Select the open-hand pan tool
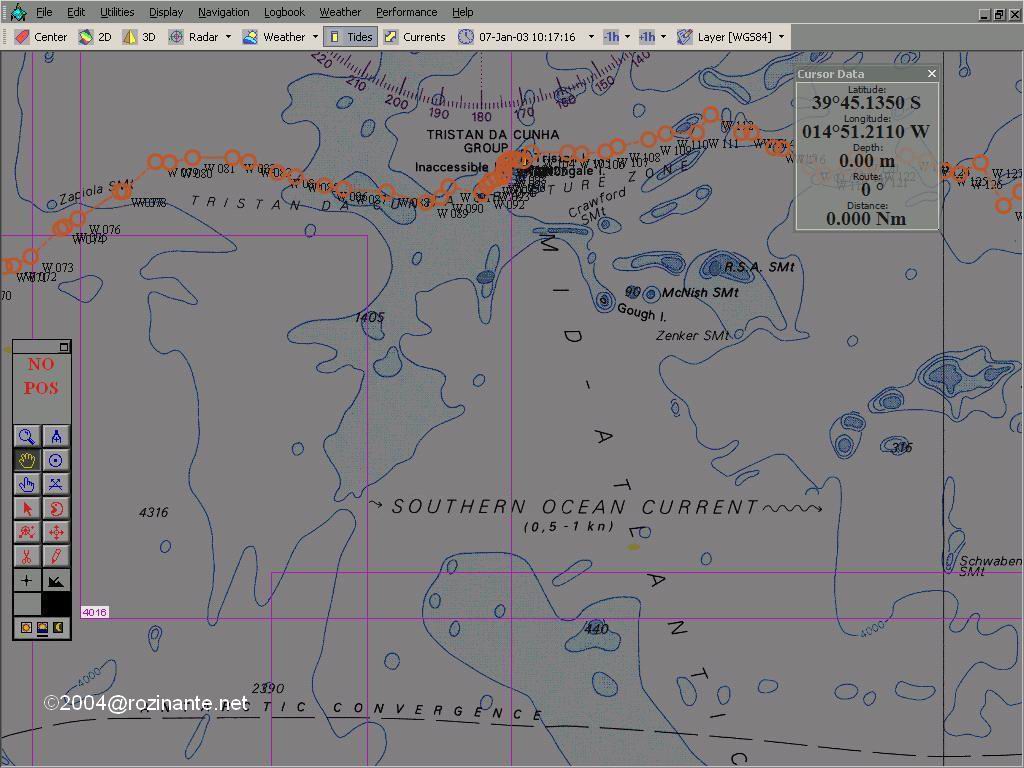The width and height of the screenshot is (1024, 768). (x=27, y=460)
